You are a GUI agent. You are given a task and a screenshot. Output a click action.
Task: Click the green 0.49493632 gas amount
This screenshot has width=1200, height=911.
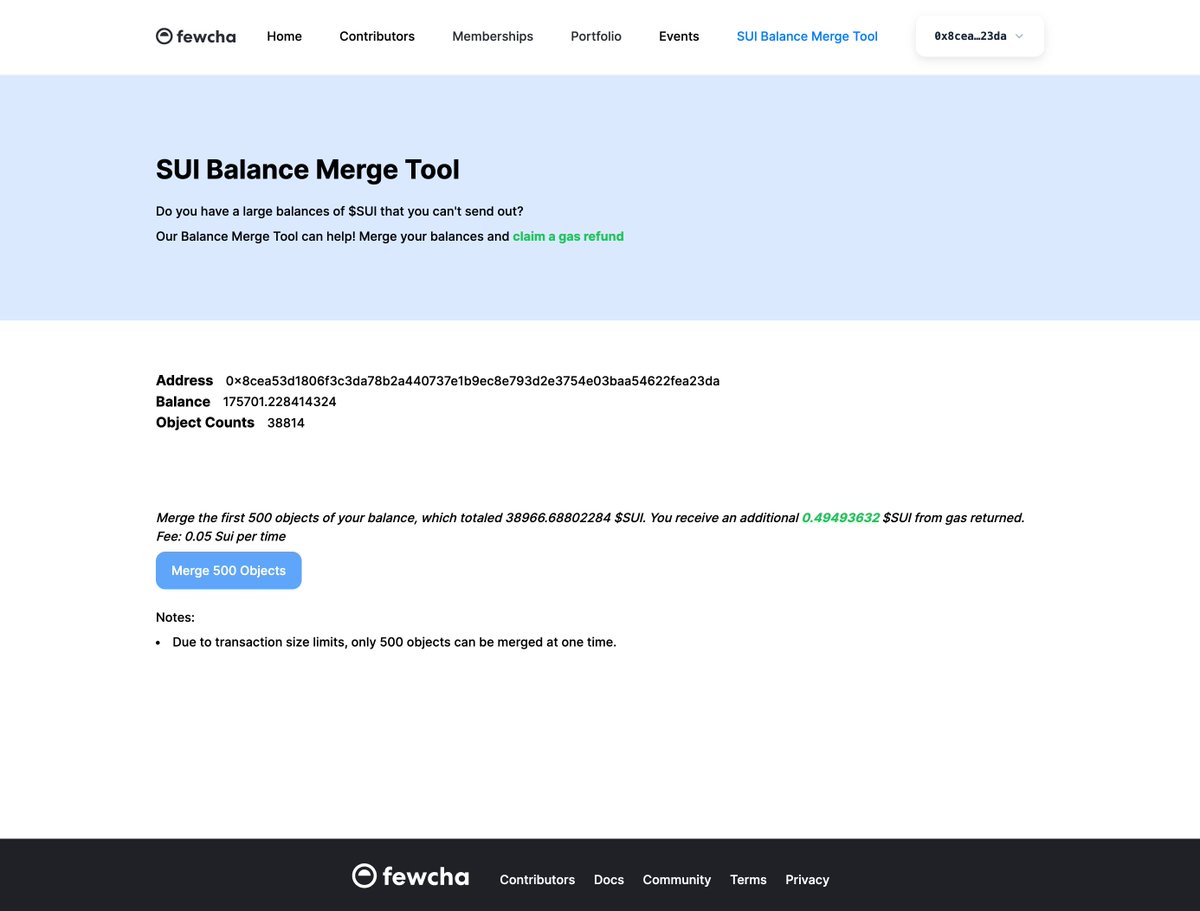841,518
